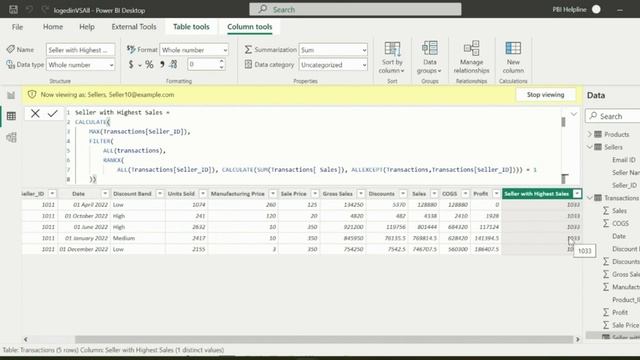Select Date field under Transactions

[x=619, y=236]
